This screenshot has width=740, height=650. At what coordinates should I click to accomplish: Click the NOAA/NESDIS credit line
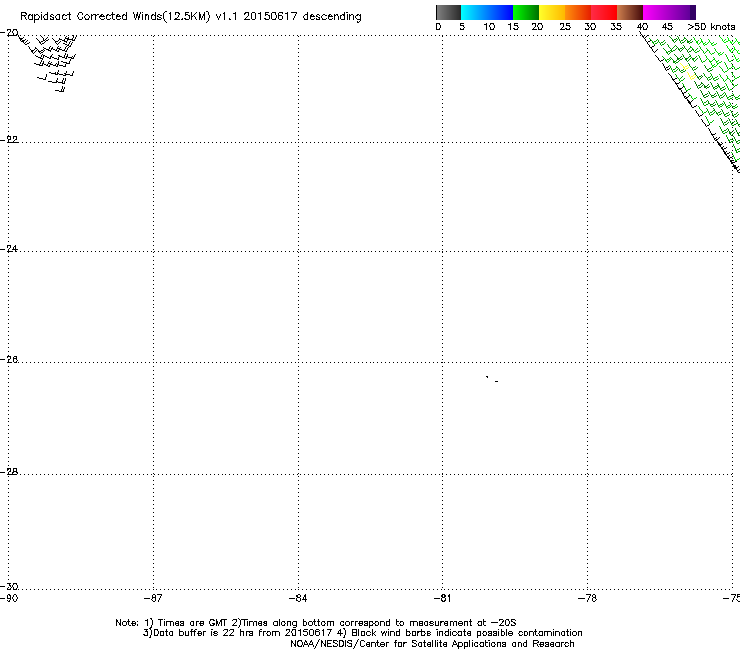click(x=432, y=644)
